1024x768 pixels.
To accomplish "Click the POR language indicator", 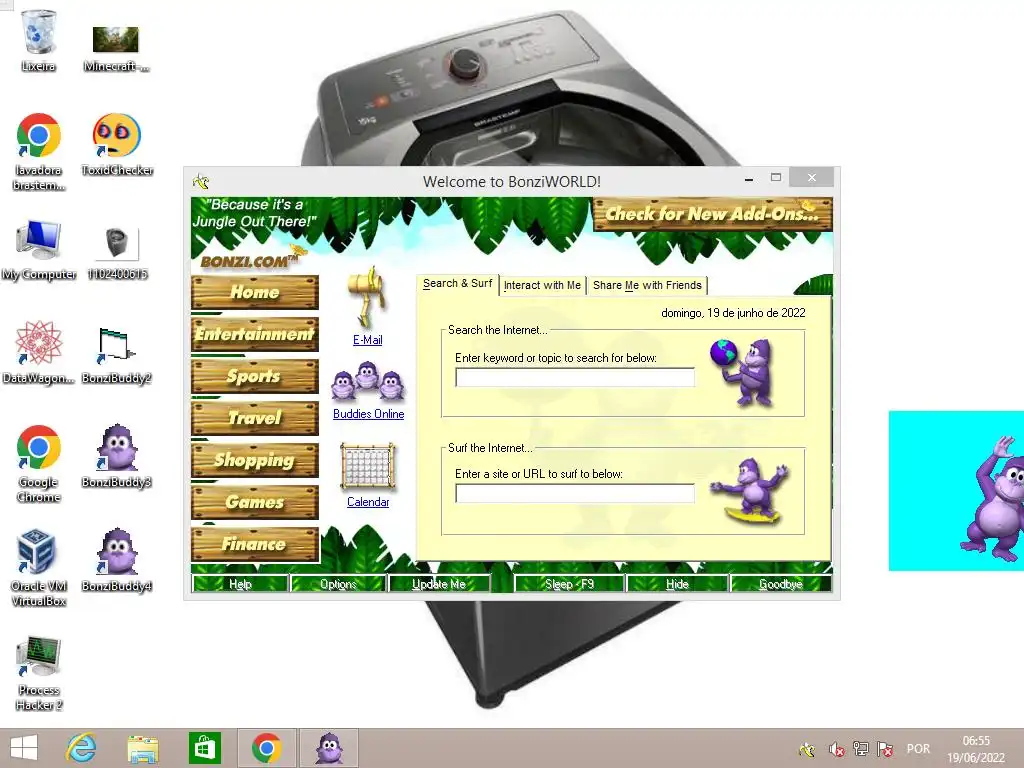I will [918, 749].
